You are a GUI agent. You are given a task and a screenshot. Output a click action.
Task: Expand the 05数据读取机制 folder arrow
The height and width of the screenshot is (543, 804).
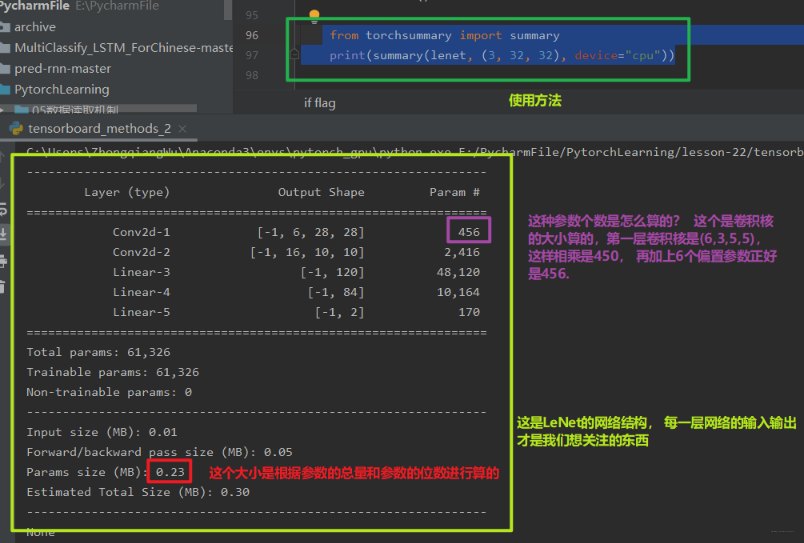[3, 110]
